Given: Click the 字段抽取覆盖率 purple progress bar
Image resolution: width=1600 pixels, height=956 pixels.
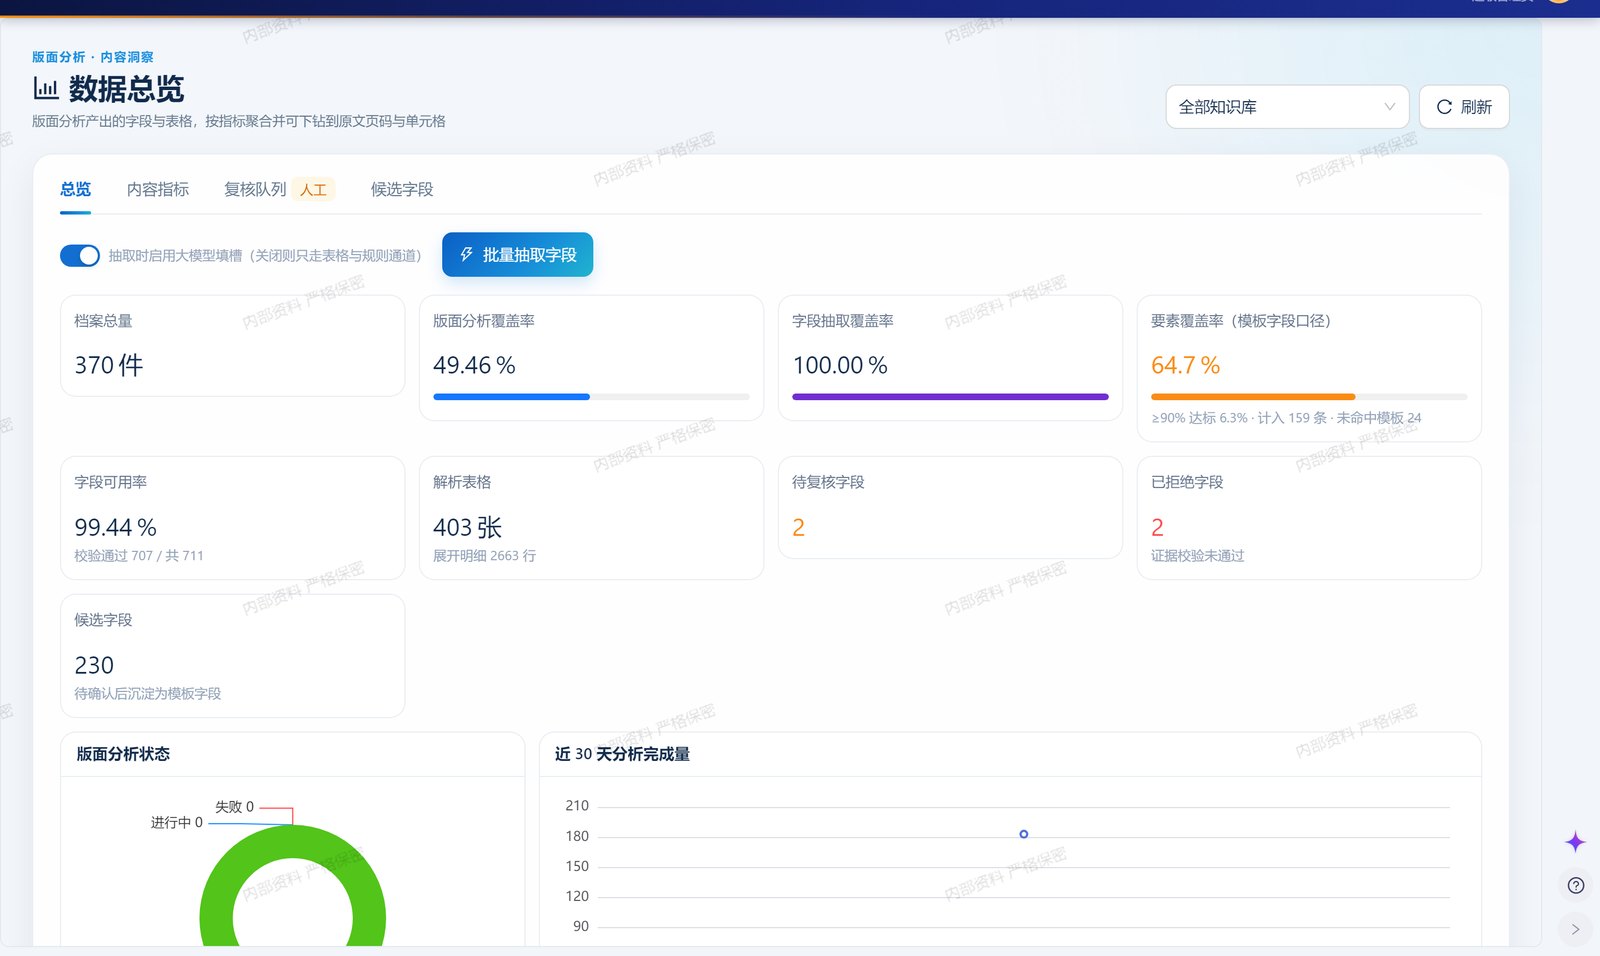Looking at the screenshot, I should coord(950,397).
